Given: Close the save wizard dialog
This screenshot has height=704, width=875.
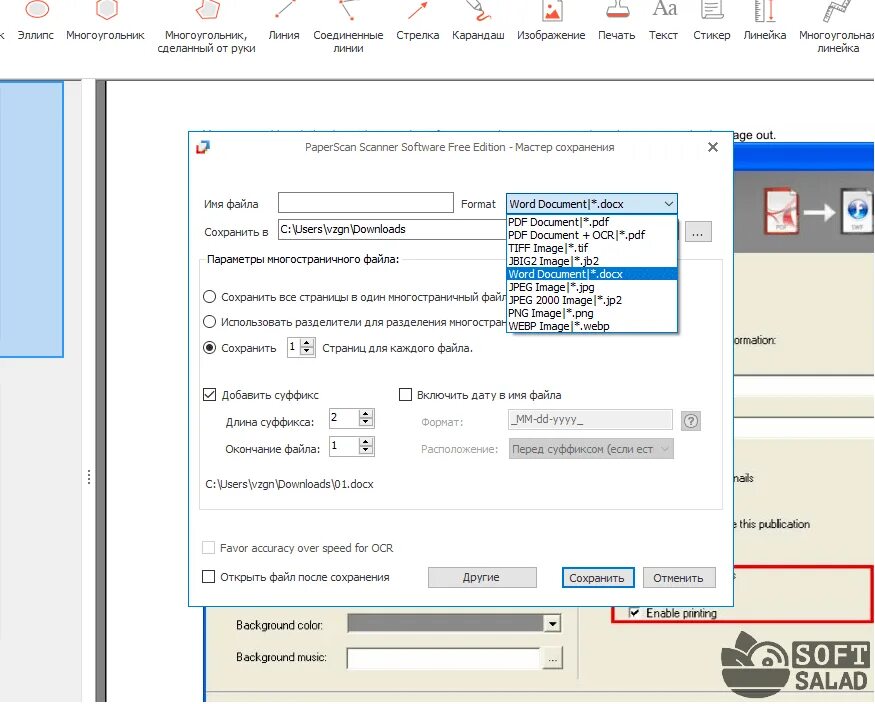Looking at the screenshot, I should point(713,147).
